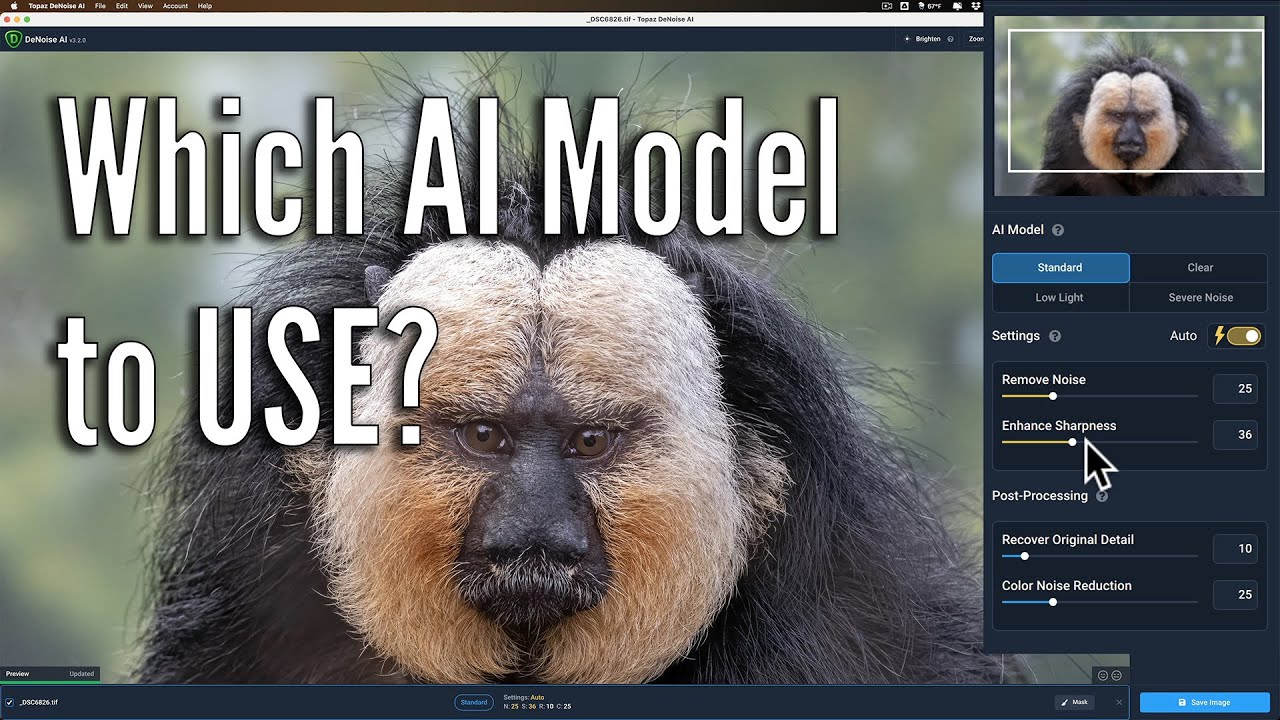Open the Post-Processing help icon
Screen dimensions: 1280x720
[x=1102, y=496]
